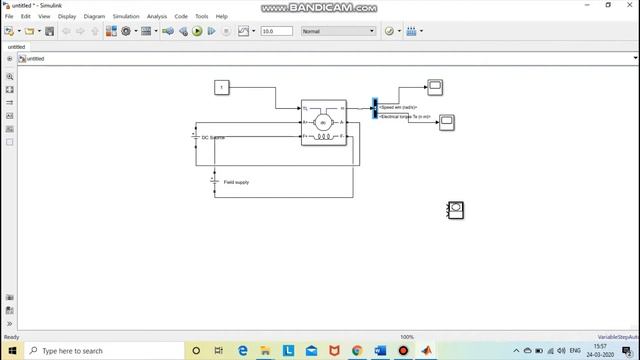Select the untitled model tab

(16, 47)
